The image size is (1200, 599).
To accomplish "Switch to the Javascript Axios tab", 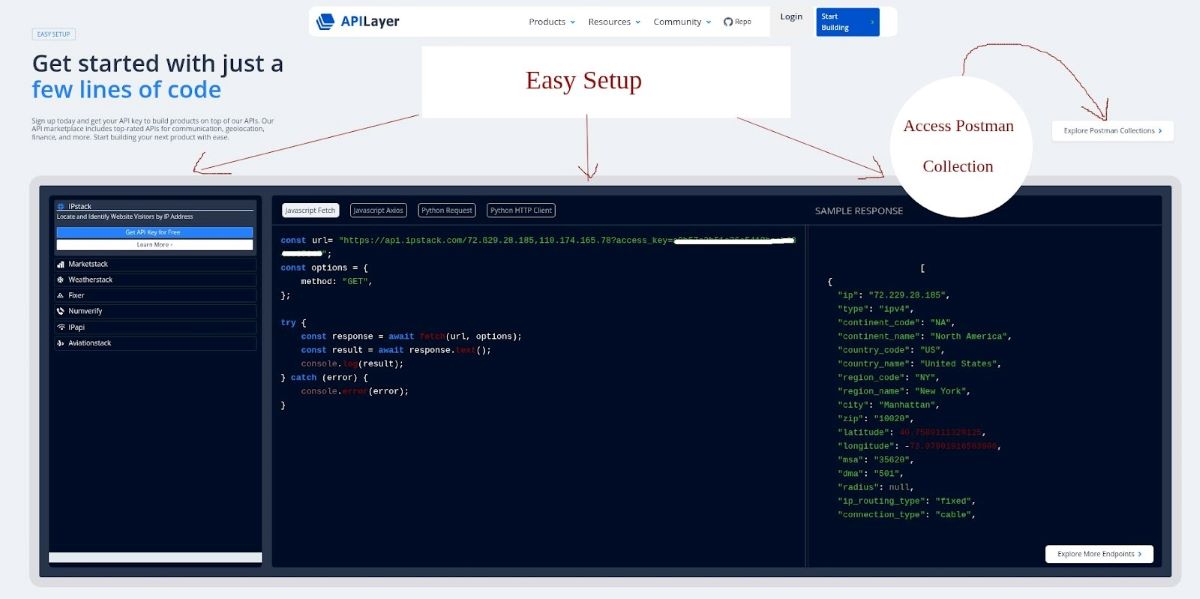I will tap(378, 210).
